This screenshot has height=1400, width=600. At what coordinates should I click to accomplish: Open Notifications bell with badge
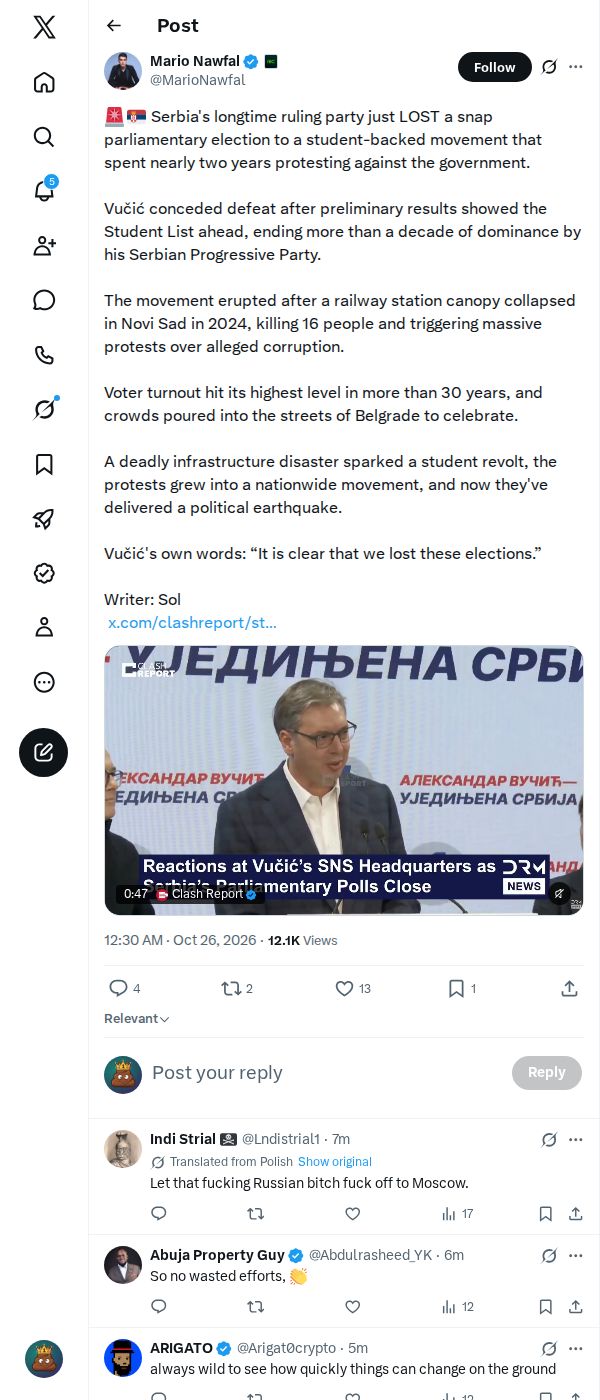click(44, 191)
